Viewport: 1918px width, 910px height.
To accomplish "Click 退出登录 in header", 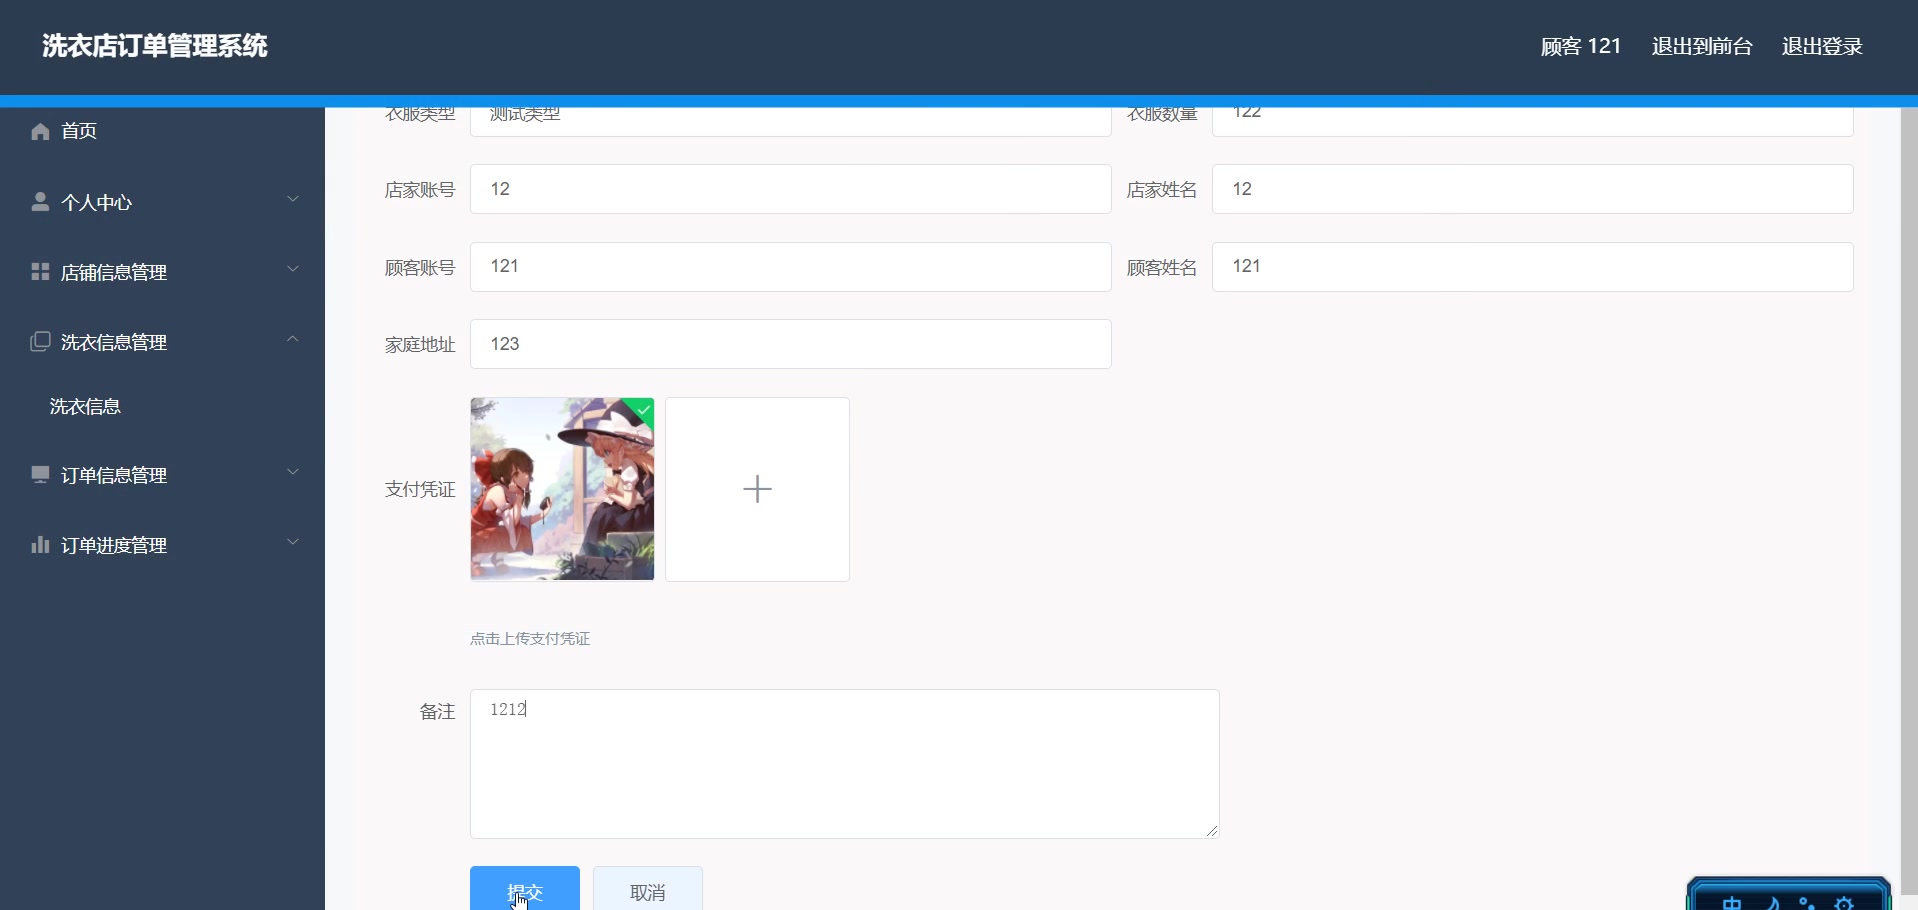I will pyautogui.click(x=1822, y=46).
